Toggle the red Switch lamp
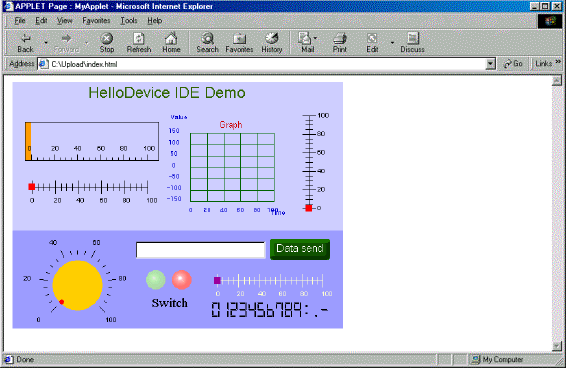Screen dimensions: 566x368 tap(182, 280)
